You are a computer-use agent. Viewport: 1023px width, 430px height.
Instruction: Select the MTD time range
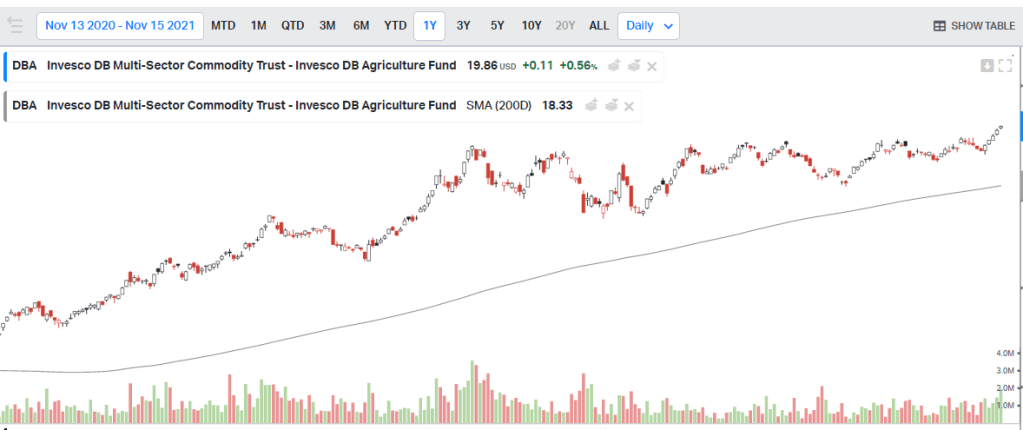click(223, 25)
